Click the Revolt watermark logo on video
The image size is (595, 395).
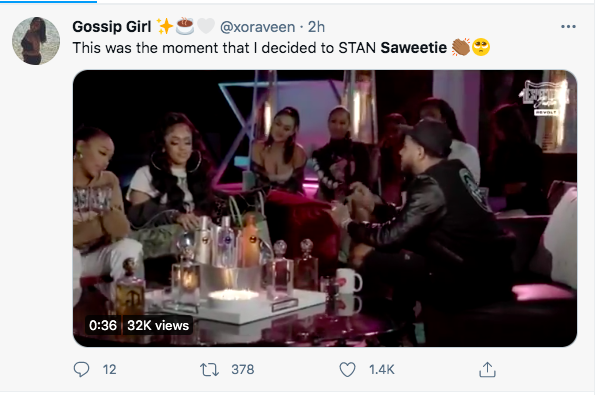pos(545,98)
